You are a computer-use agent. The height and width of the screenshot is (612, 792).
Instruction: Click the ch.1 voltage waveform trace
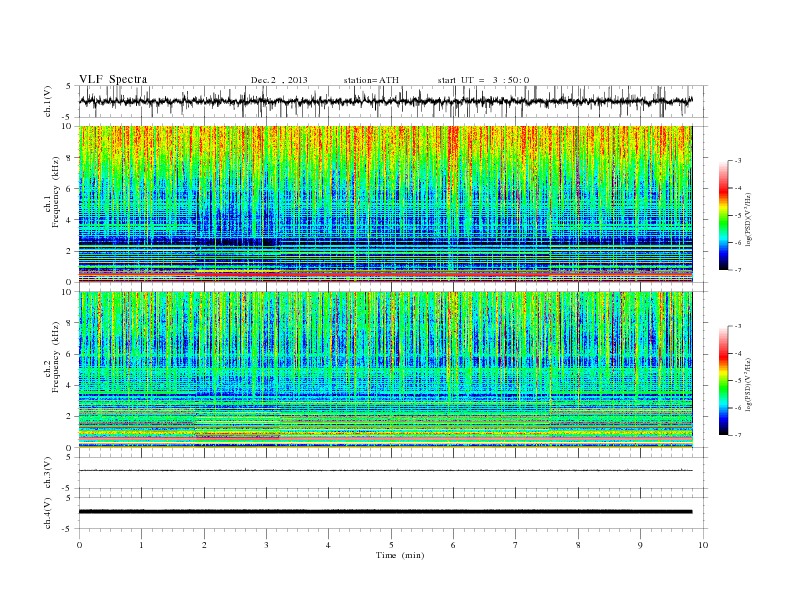(385, 101)
